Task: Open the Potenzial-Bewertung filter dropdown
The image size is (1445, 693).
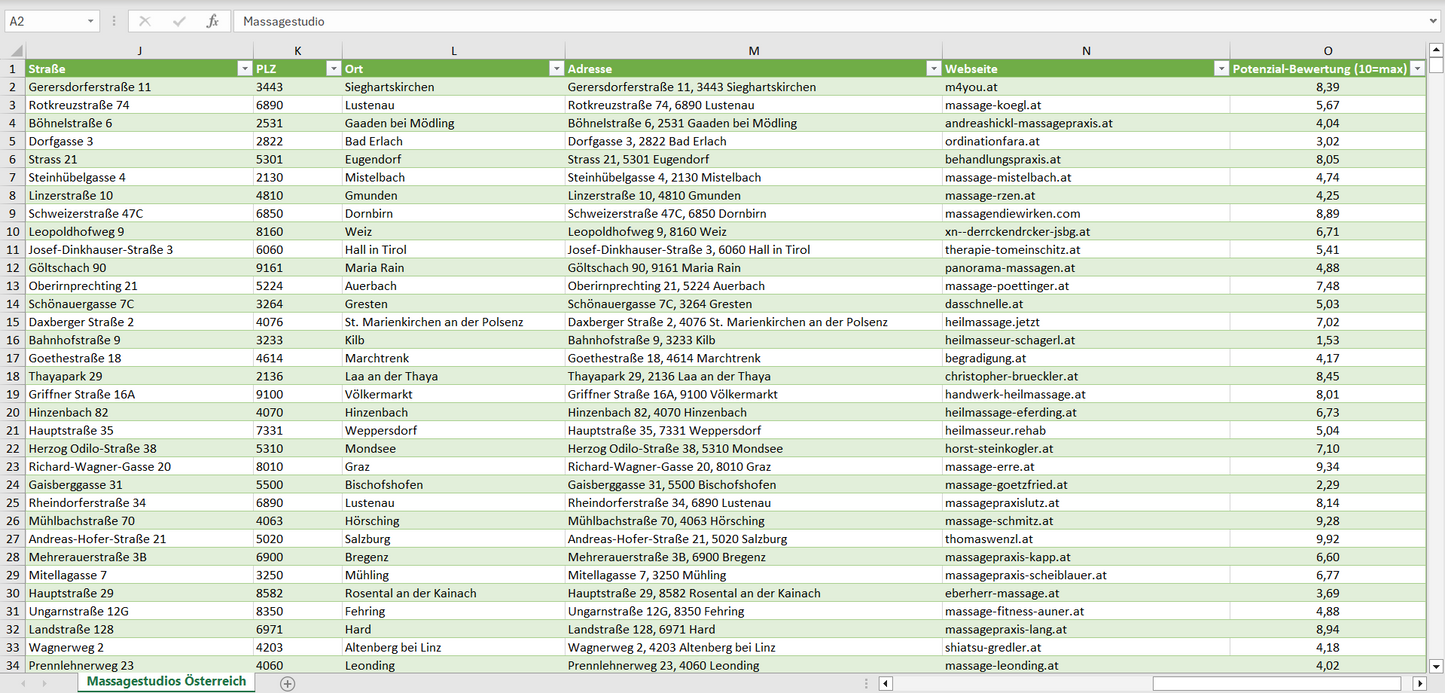Action: (1416, 68)
